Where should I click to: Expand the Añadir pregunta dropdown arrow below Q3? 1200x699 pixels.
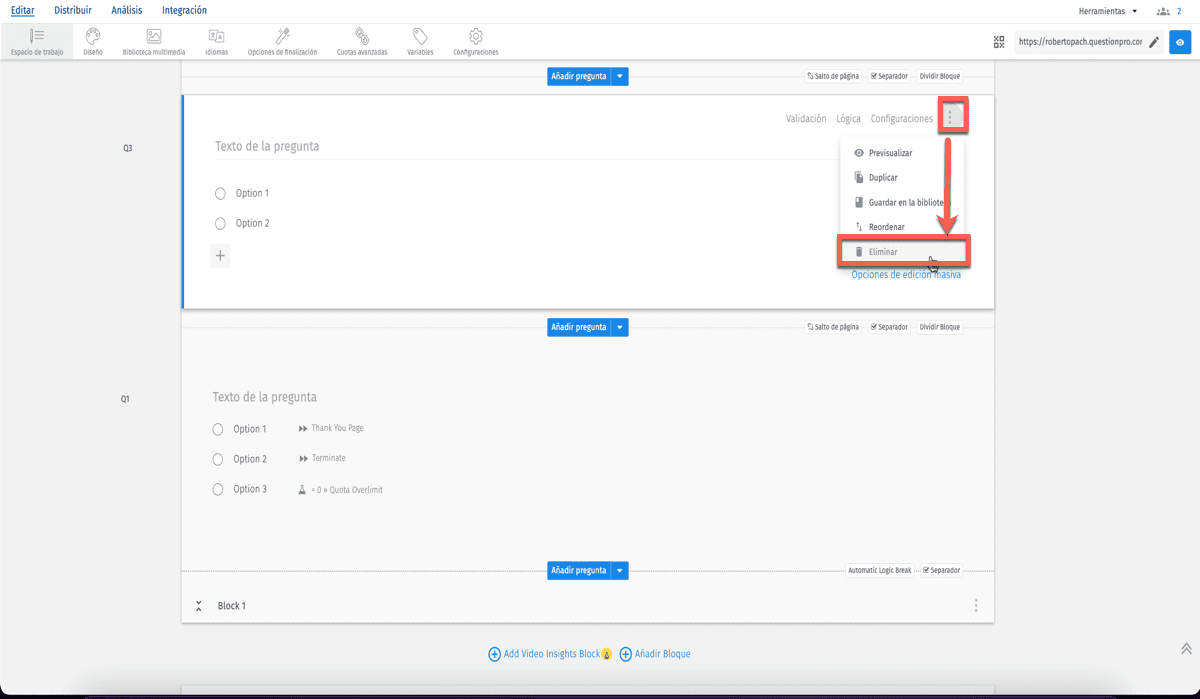point(620,327)
